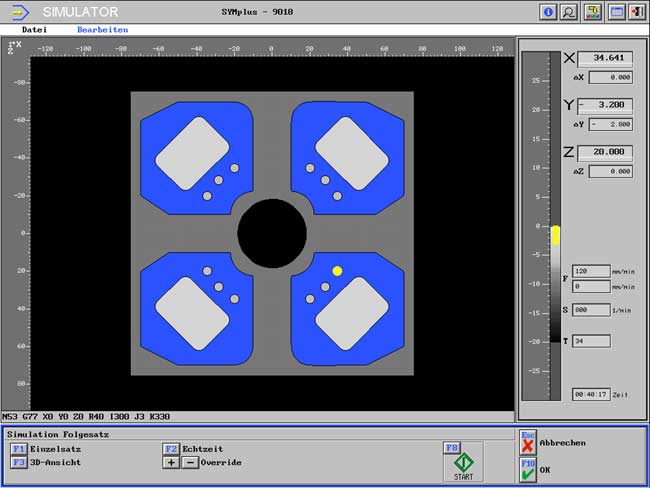
Task: Open the Datei menu
Action: (34, 30)
